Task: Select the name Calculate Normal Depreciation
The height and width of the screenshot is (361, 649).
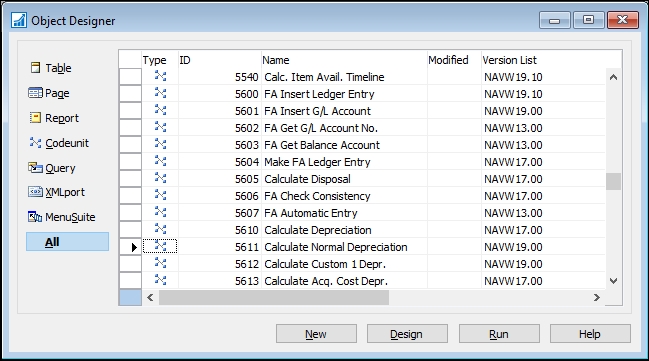Action: (336, 247)
